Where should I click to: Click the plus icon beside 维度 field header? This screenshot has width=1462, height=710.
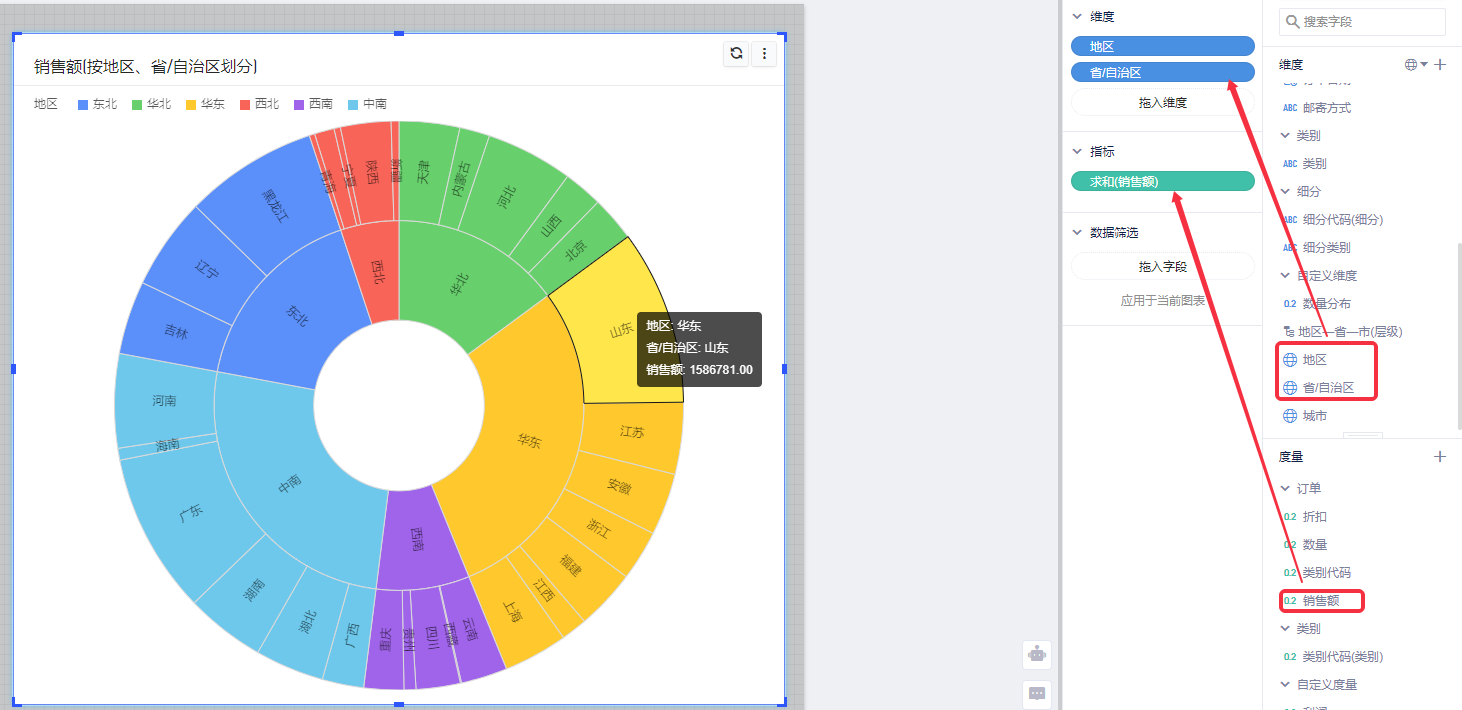point(1440,65)
